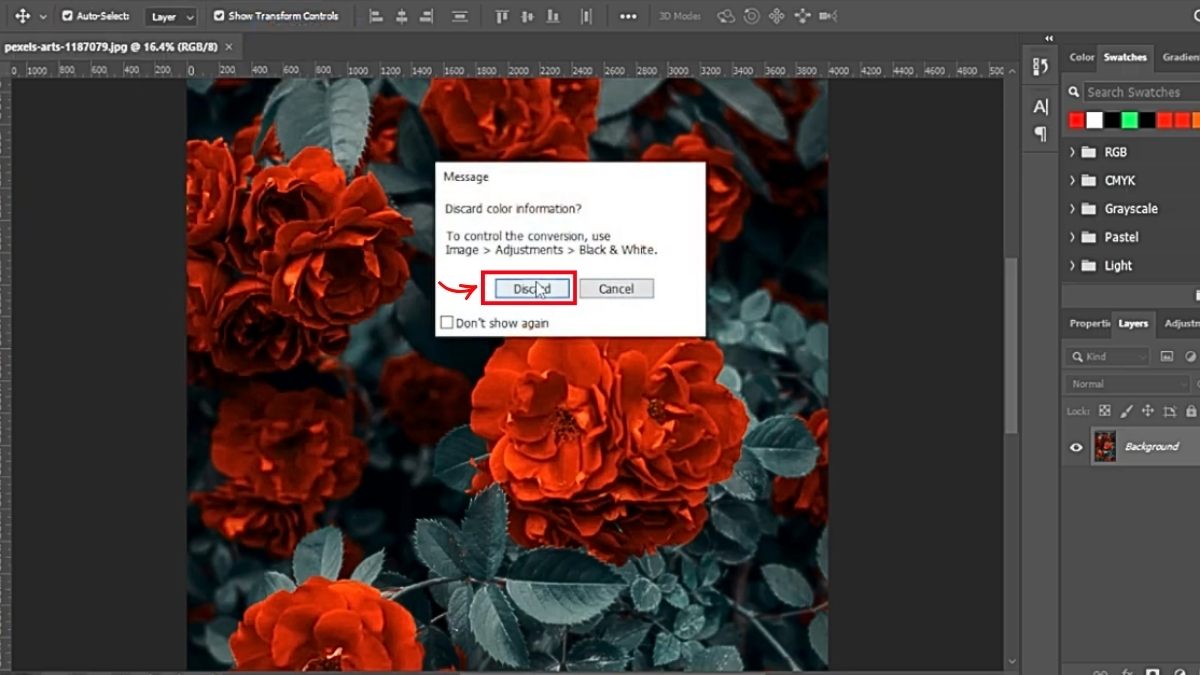Switch to the Swatches tab
This screenshot has width=1200, height=675.
coord(1125,57)
